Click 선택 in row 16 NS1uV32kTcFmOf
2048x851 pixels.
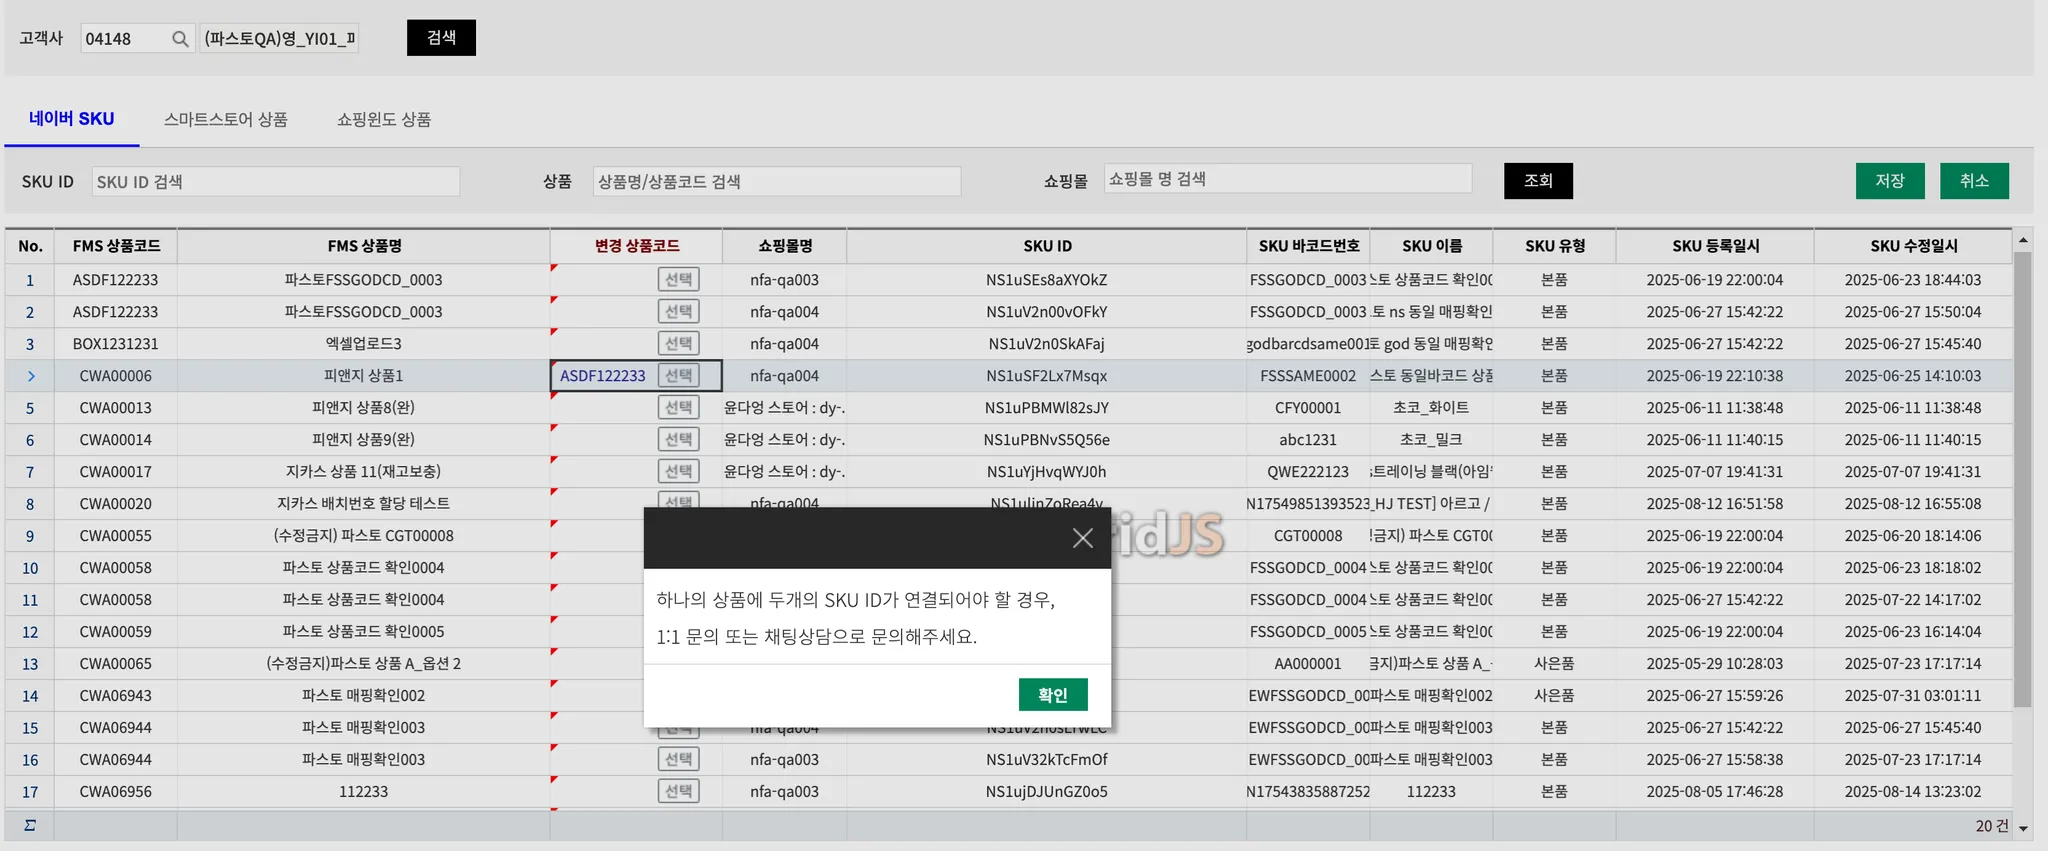(x=678, y=760)
